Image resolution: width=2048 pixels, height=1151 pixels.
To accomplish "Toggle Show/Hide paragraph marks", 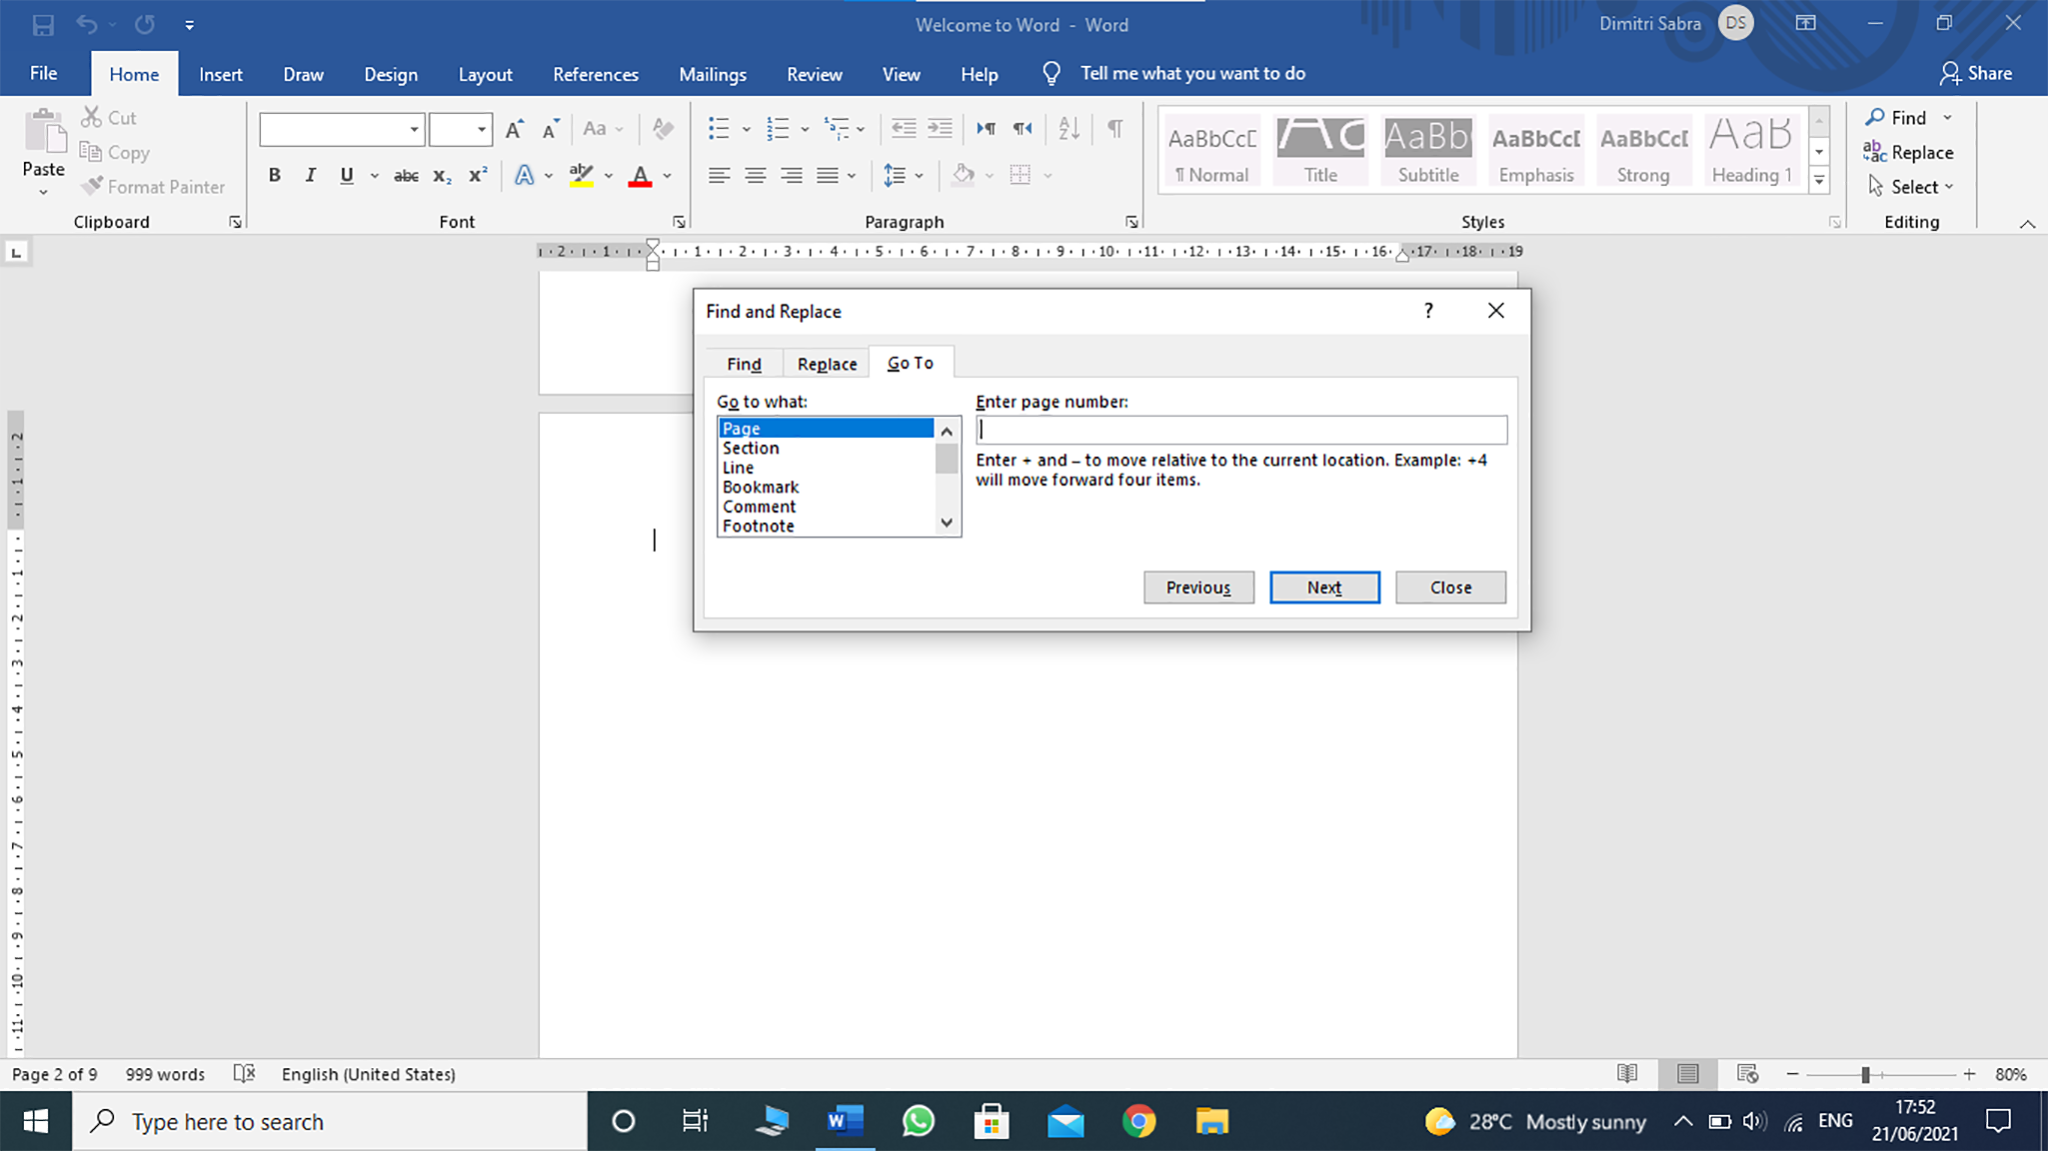I will point(1115,128).
